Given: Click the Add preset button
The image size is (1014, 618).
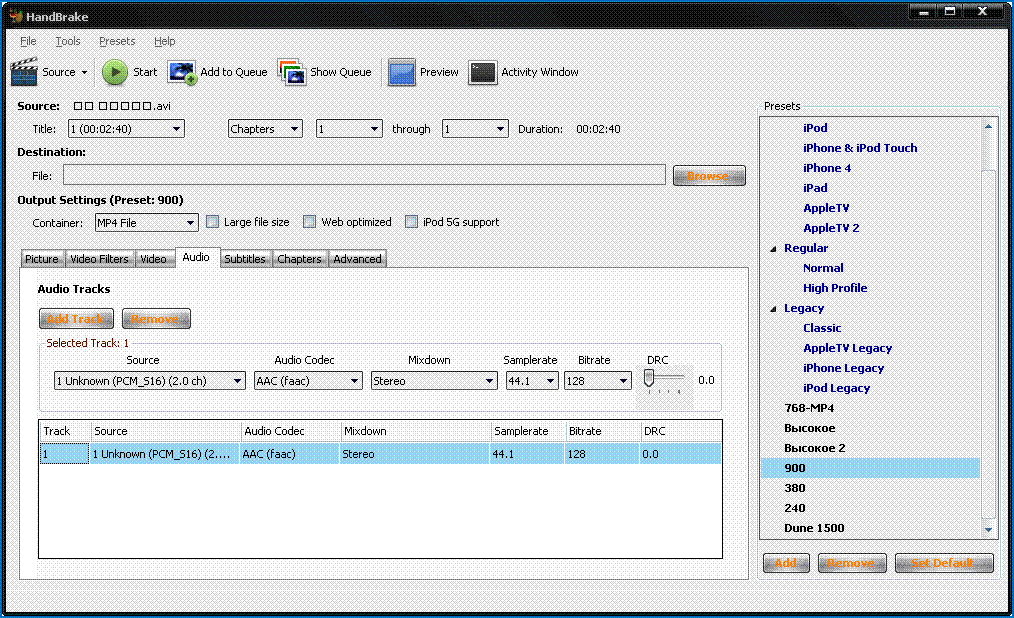Looking at the screenshot, I should (x=786, y=563).
